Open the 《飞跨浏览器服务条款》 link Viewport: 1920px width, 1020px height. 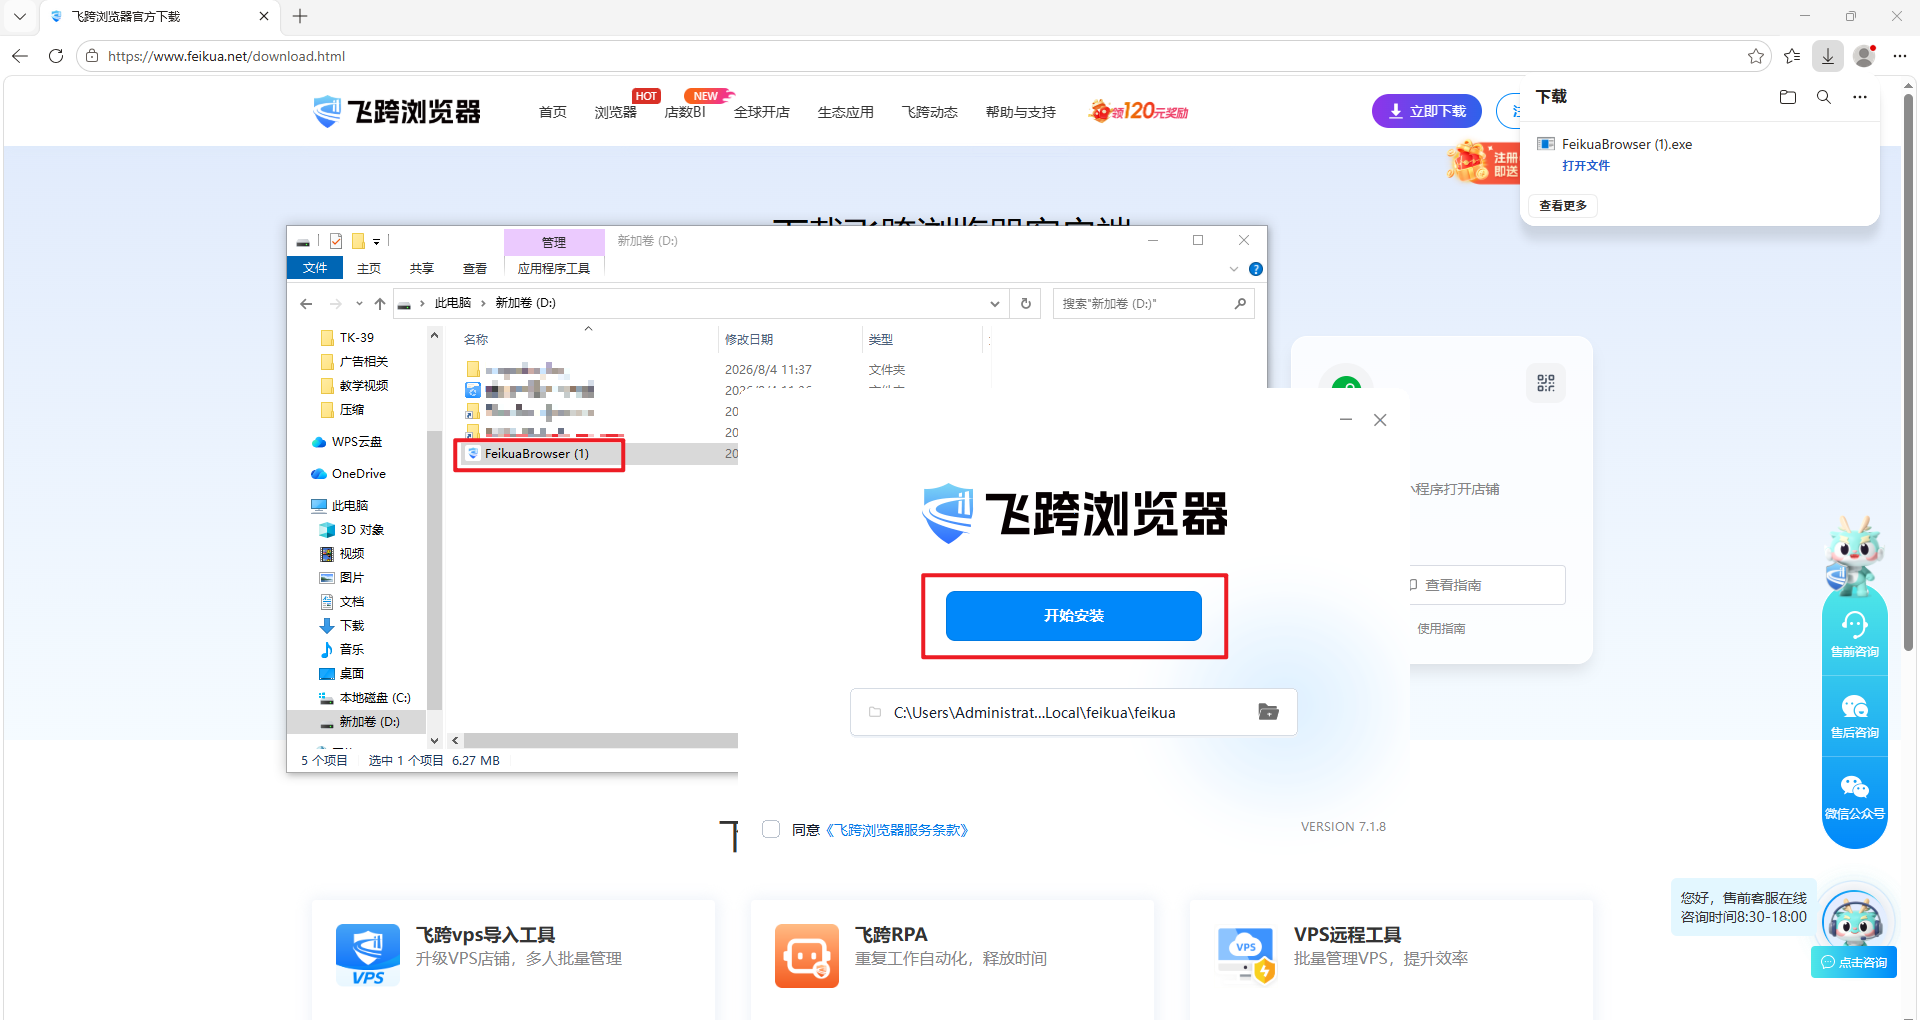pyautogui.click(x=896, y=830)
